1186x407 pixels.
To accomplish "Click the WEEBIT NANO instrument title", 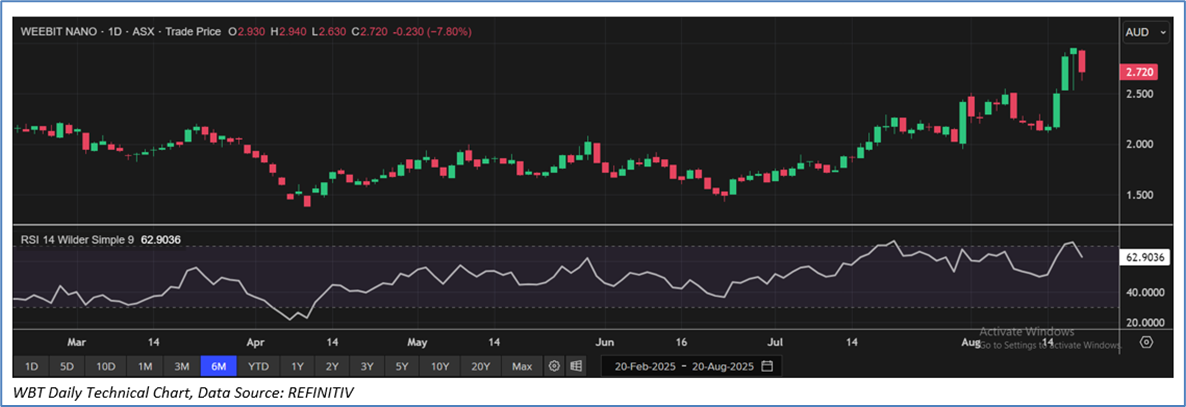I will tap(58, 32).
